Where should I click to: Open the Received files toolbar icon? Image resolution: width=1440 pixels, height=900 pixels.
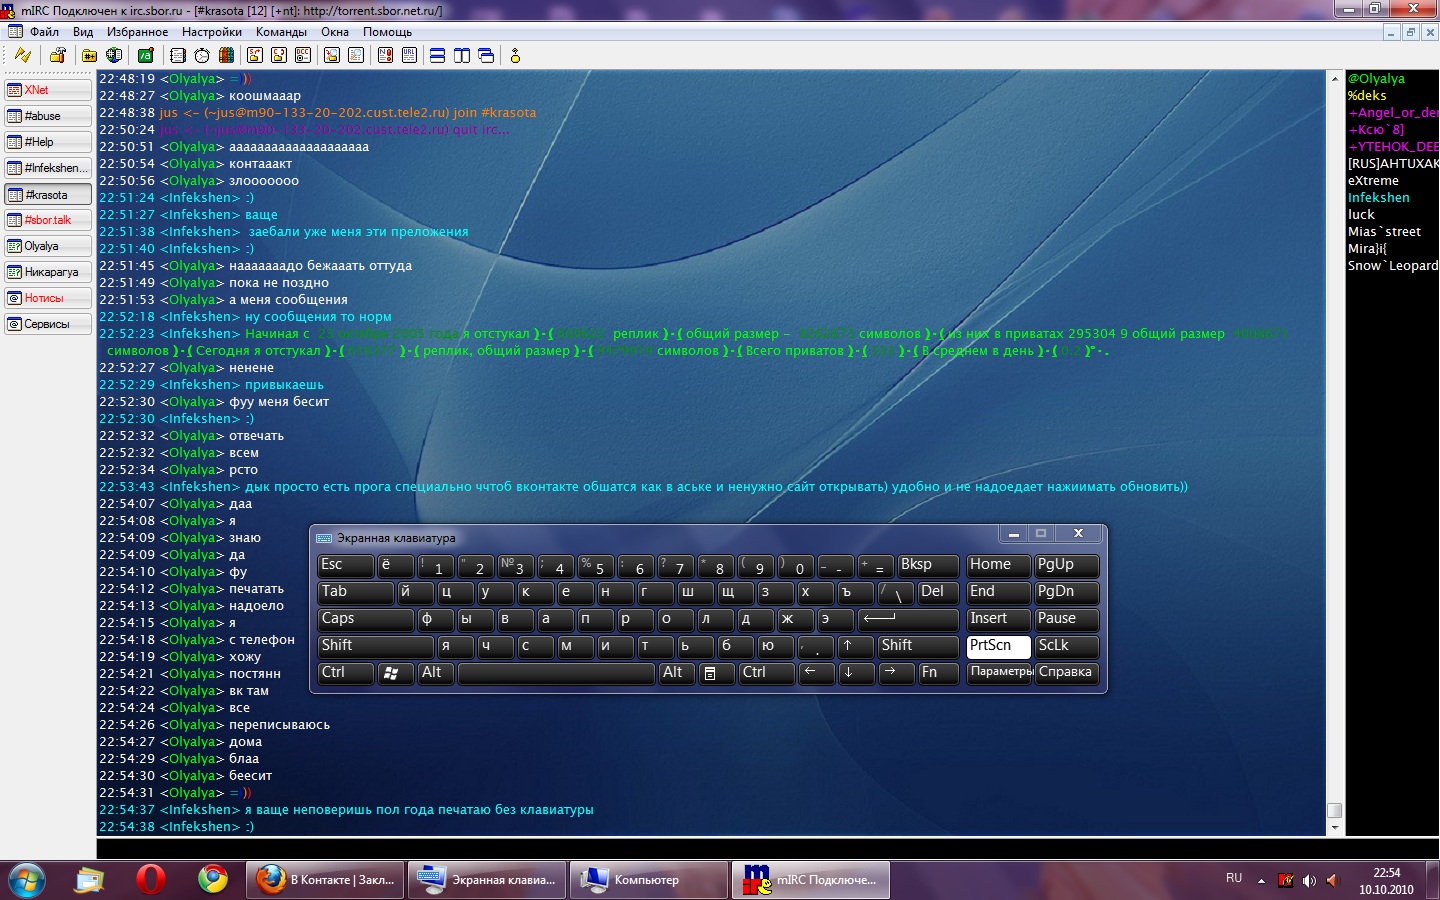point(332,55)
